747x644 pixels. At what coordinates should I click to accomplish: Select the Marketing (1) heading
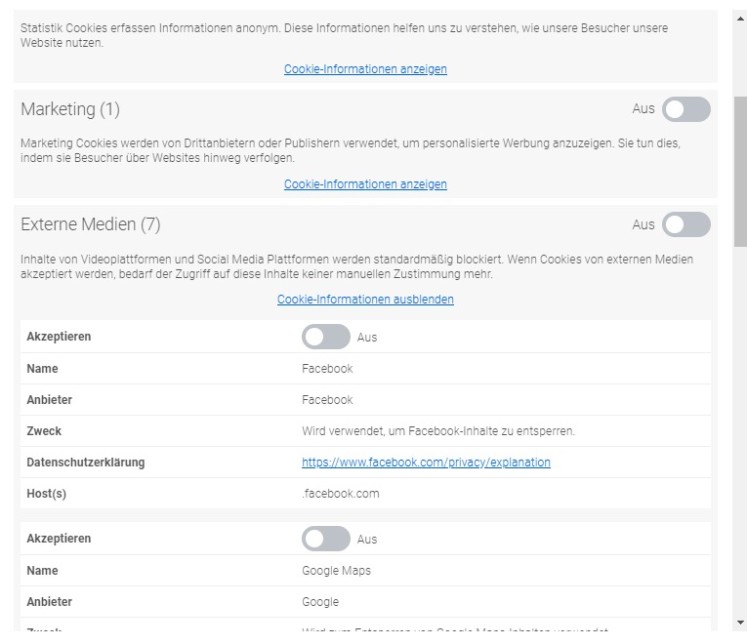[x=70, y=108]
